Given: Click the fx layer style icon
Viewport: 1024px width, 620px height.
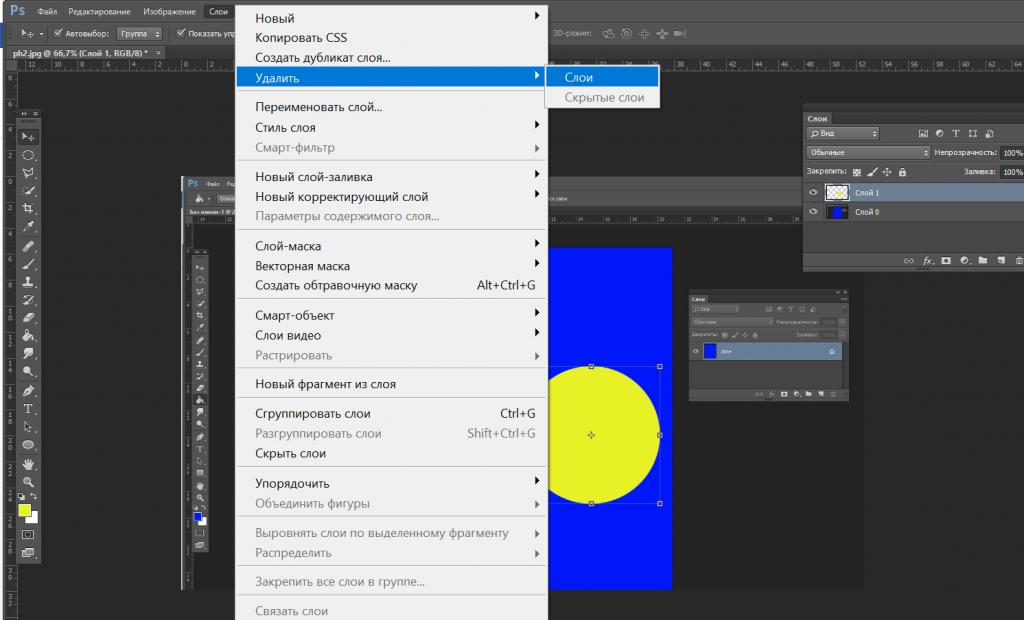Looking at the screenshot, I should tap(927, 260).
